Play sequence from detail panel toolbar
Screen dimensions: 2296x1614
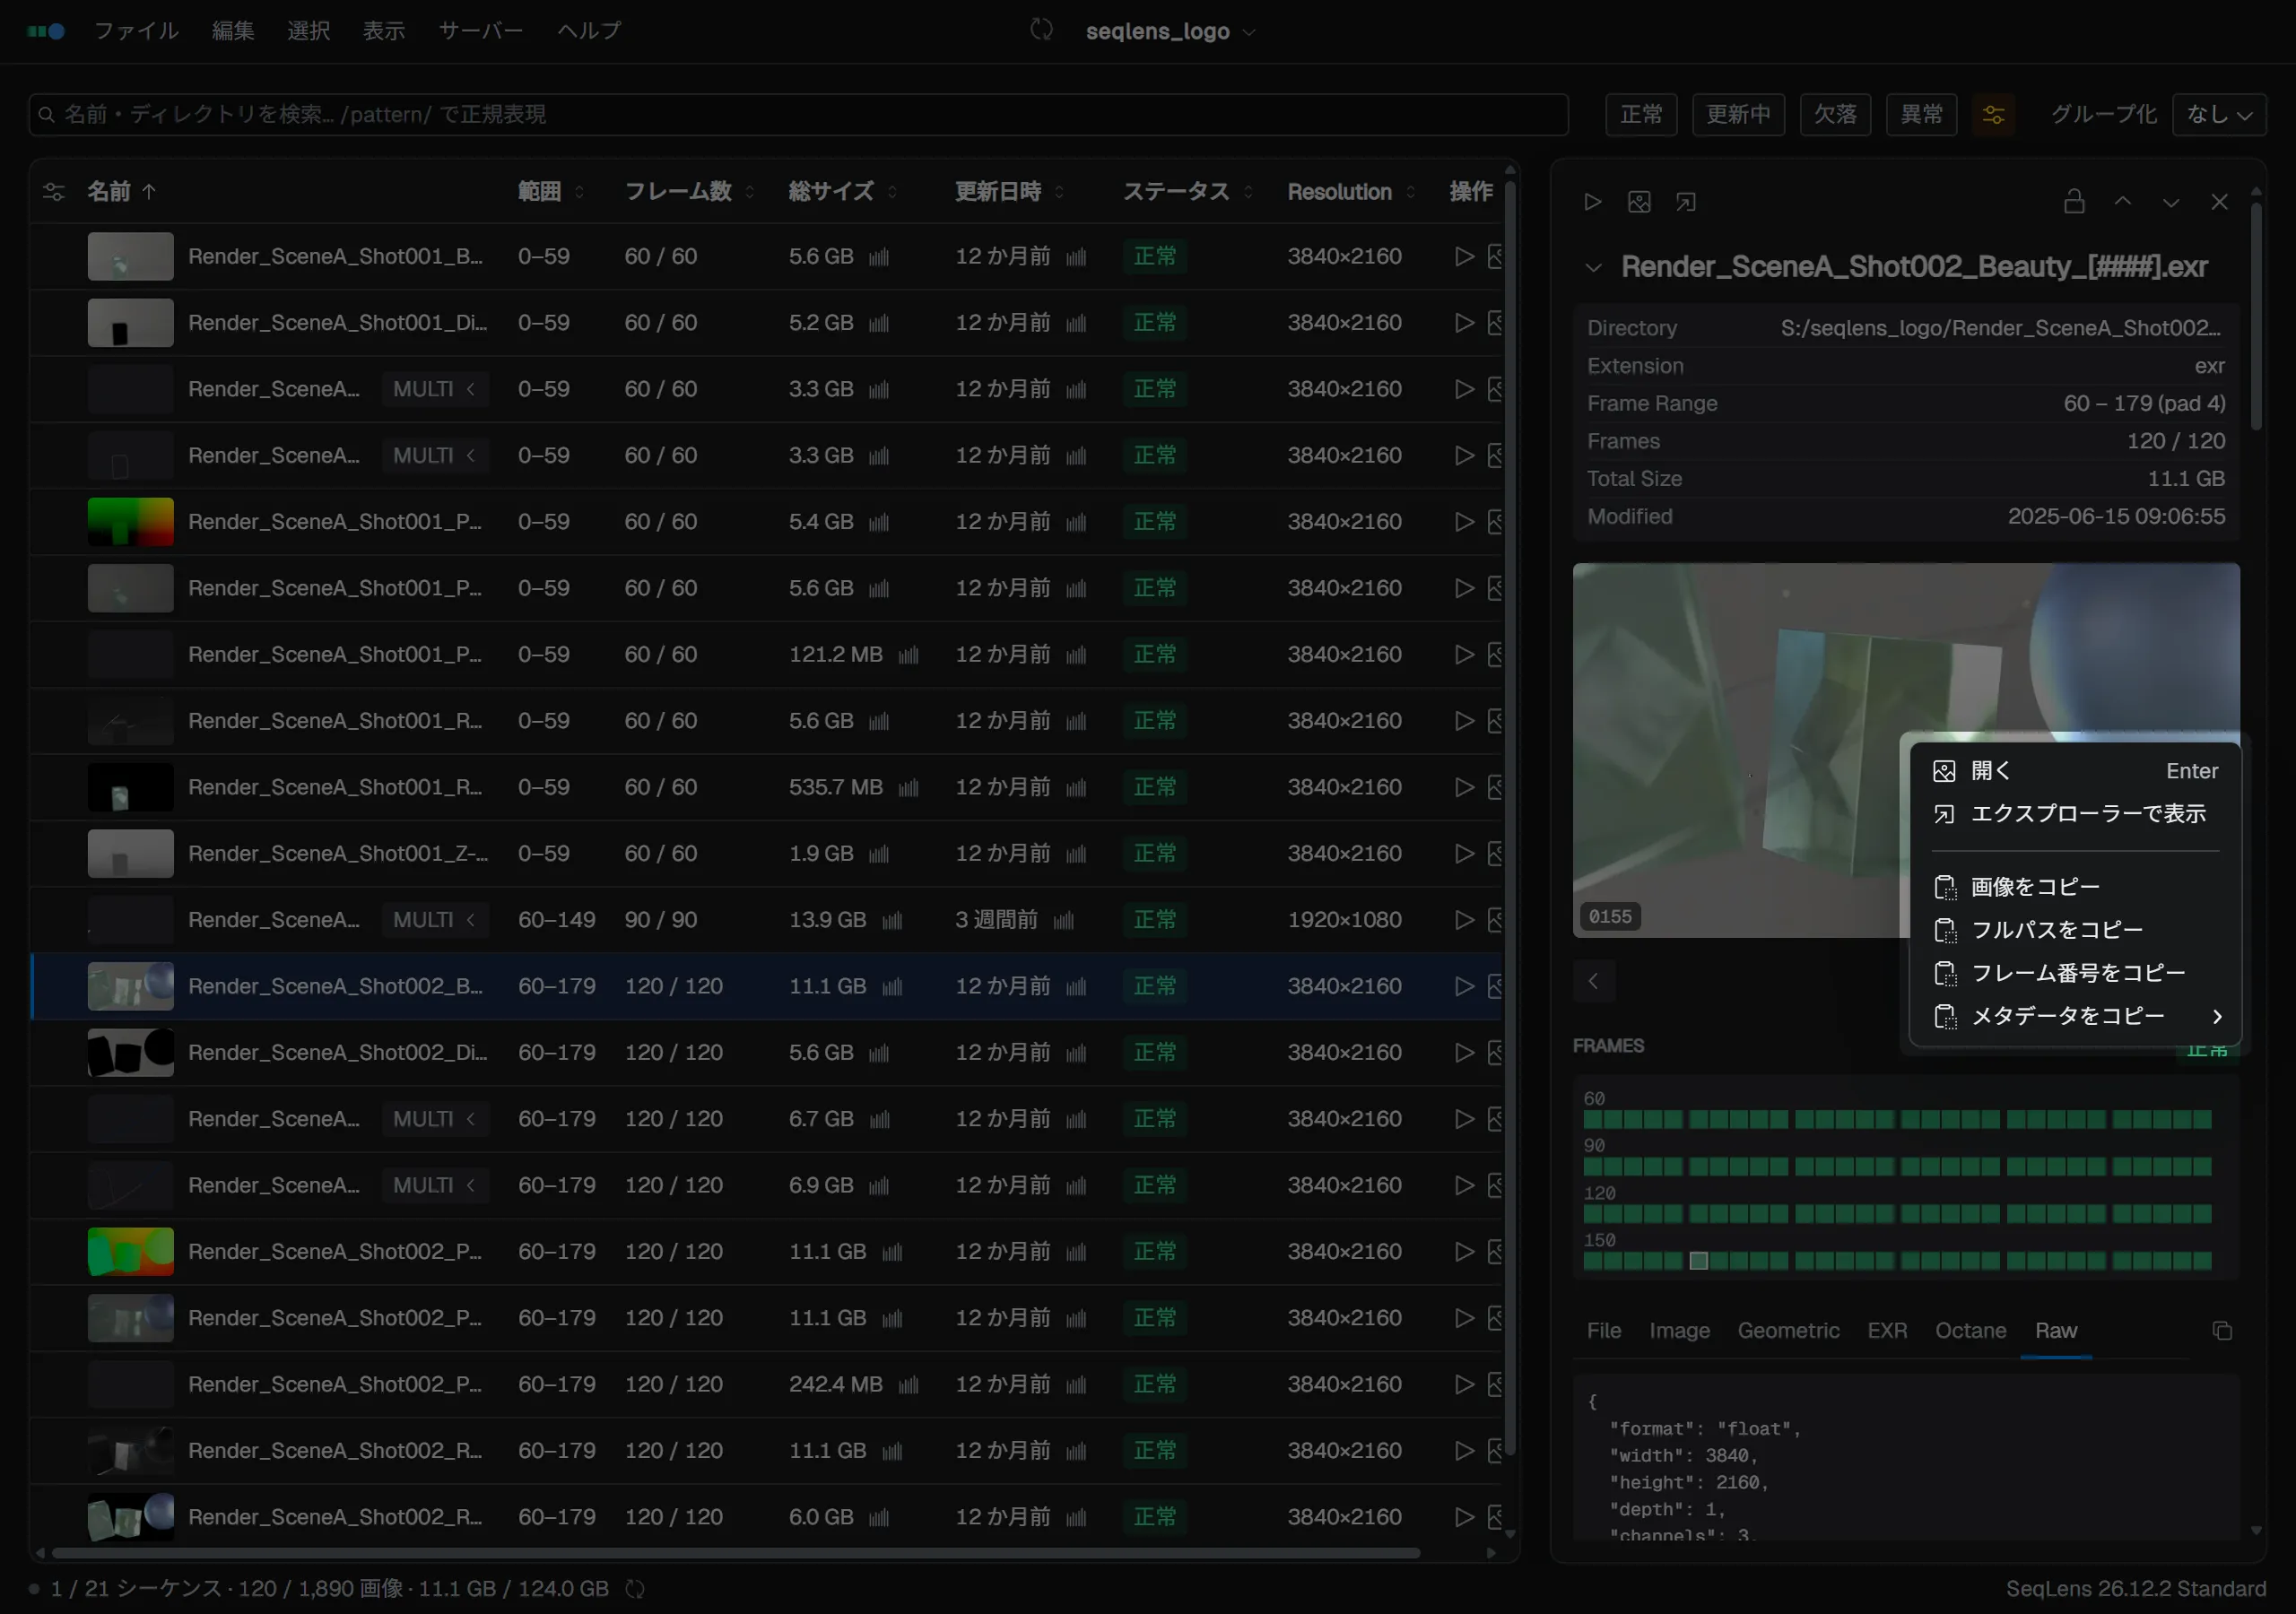point(1592,202)
